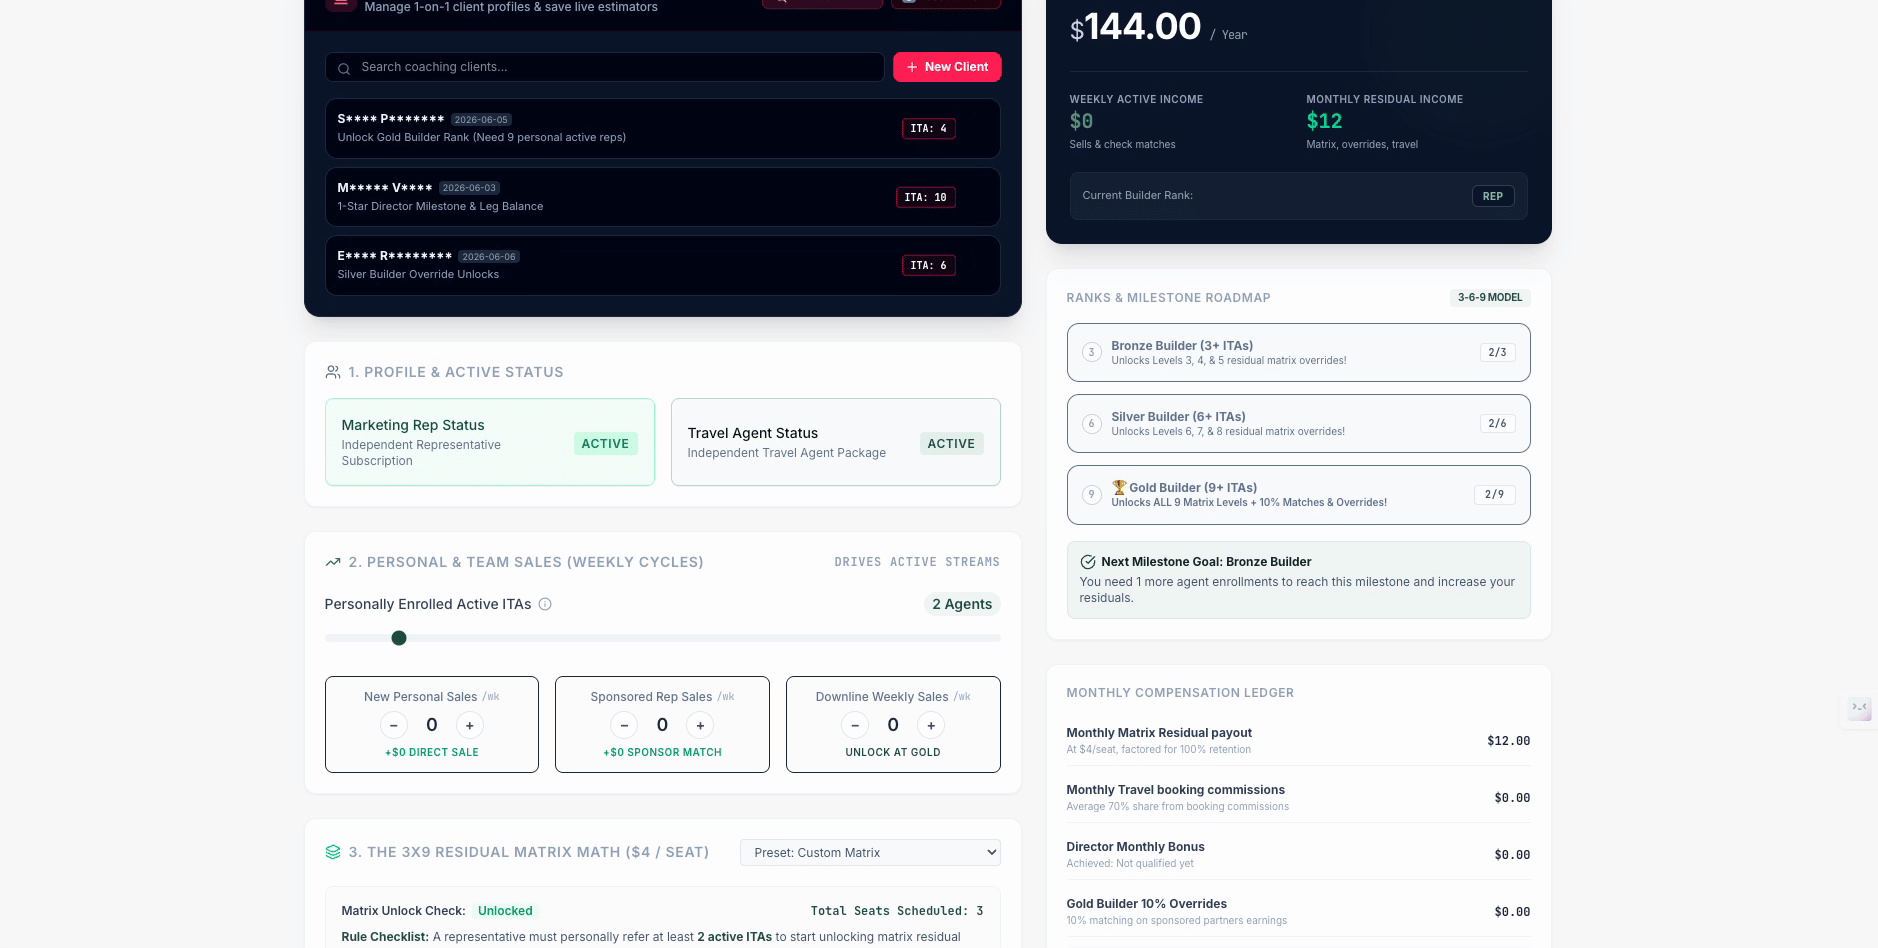Click the Silver Builder number 6 circle
Viewport: 1878px width, 948px height.
pos(1092,423)
